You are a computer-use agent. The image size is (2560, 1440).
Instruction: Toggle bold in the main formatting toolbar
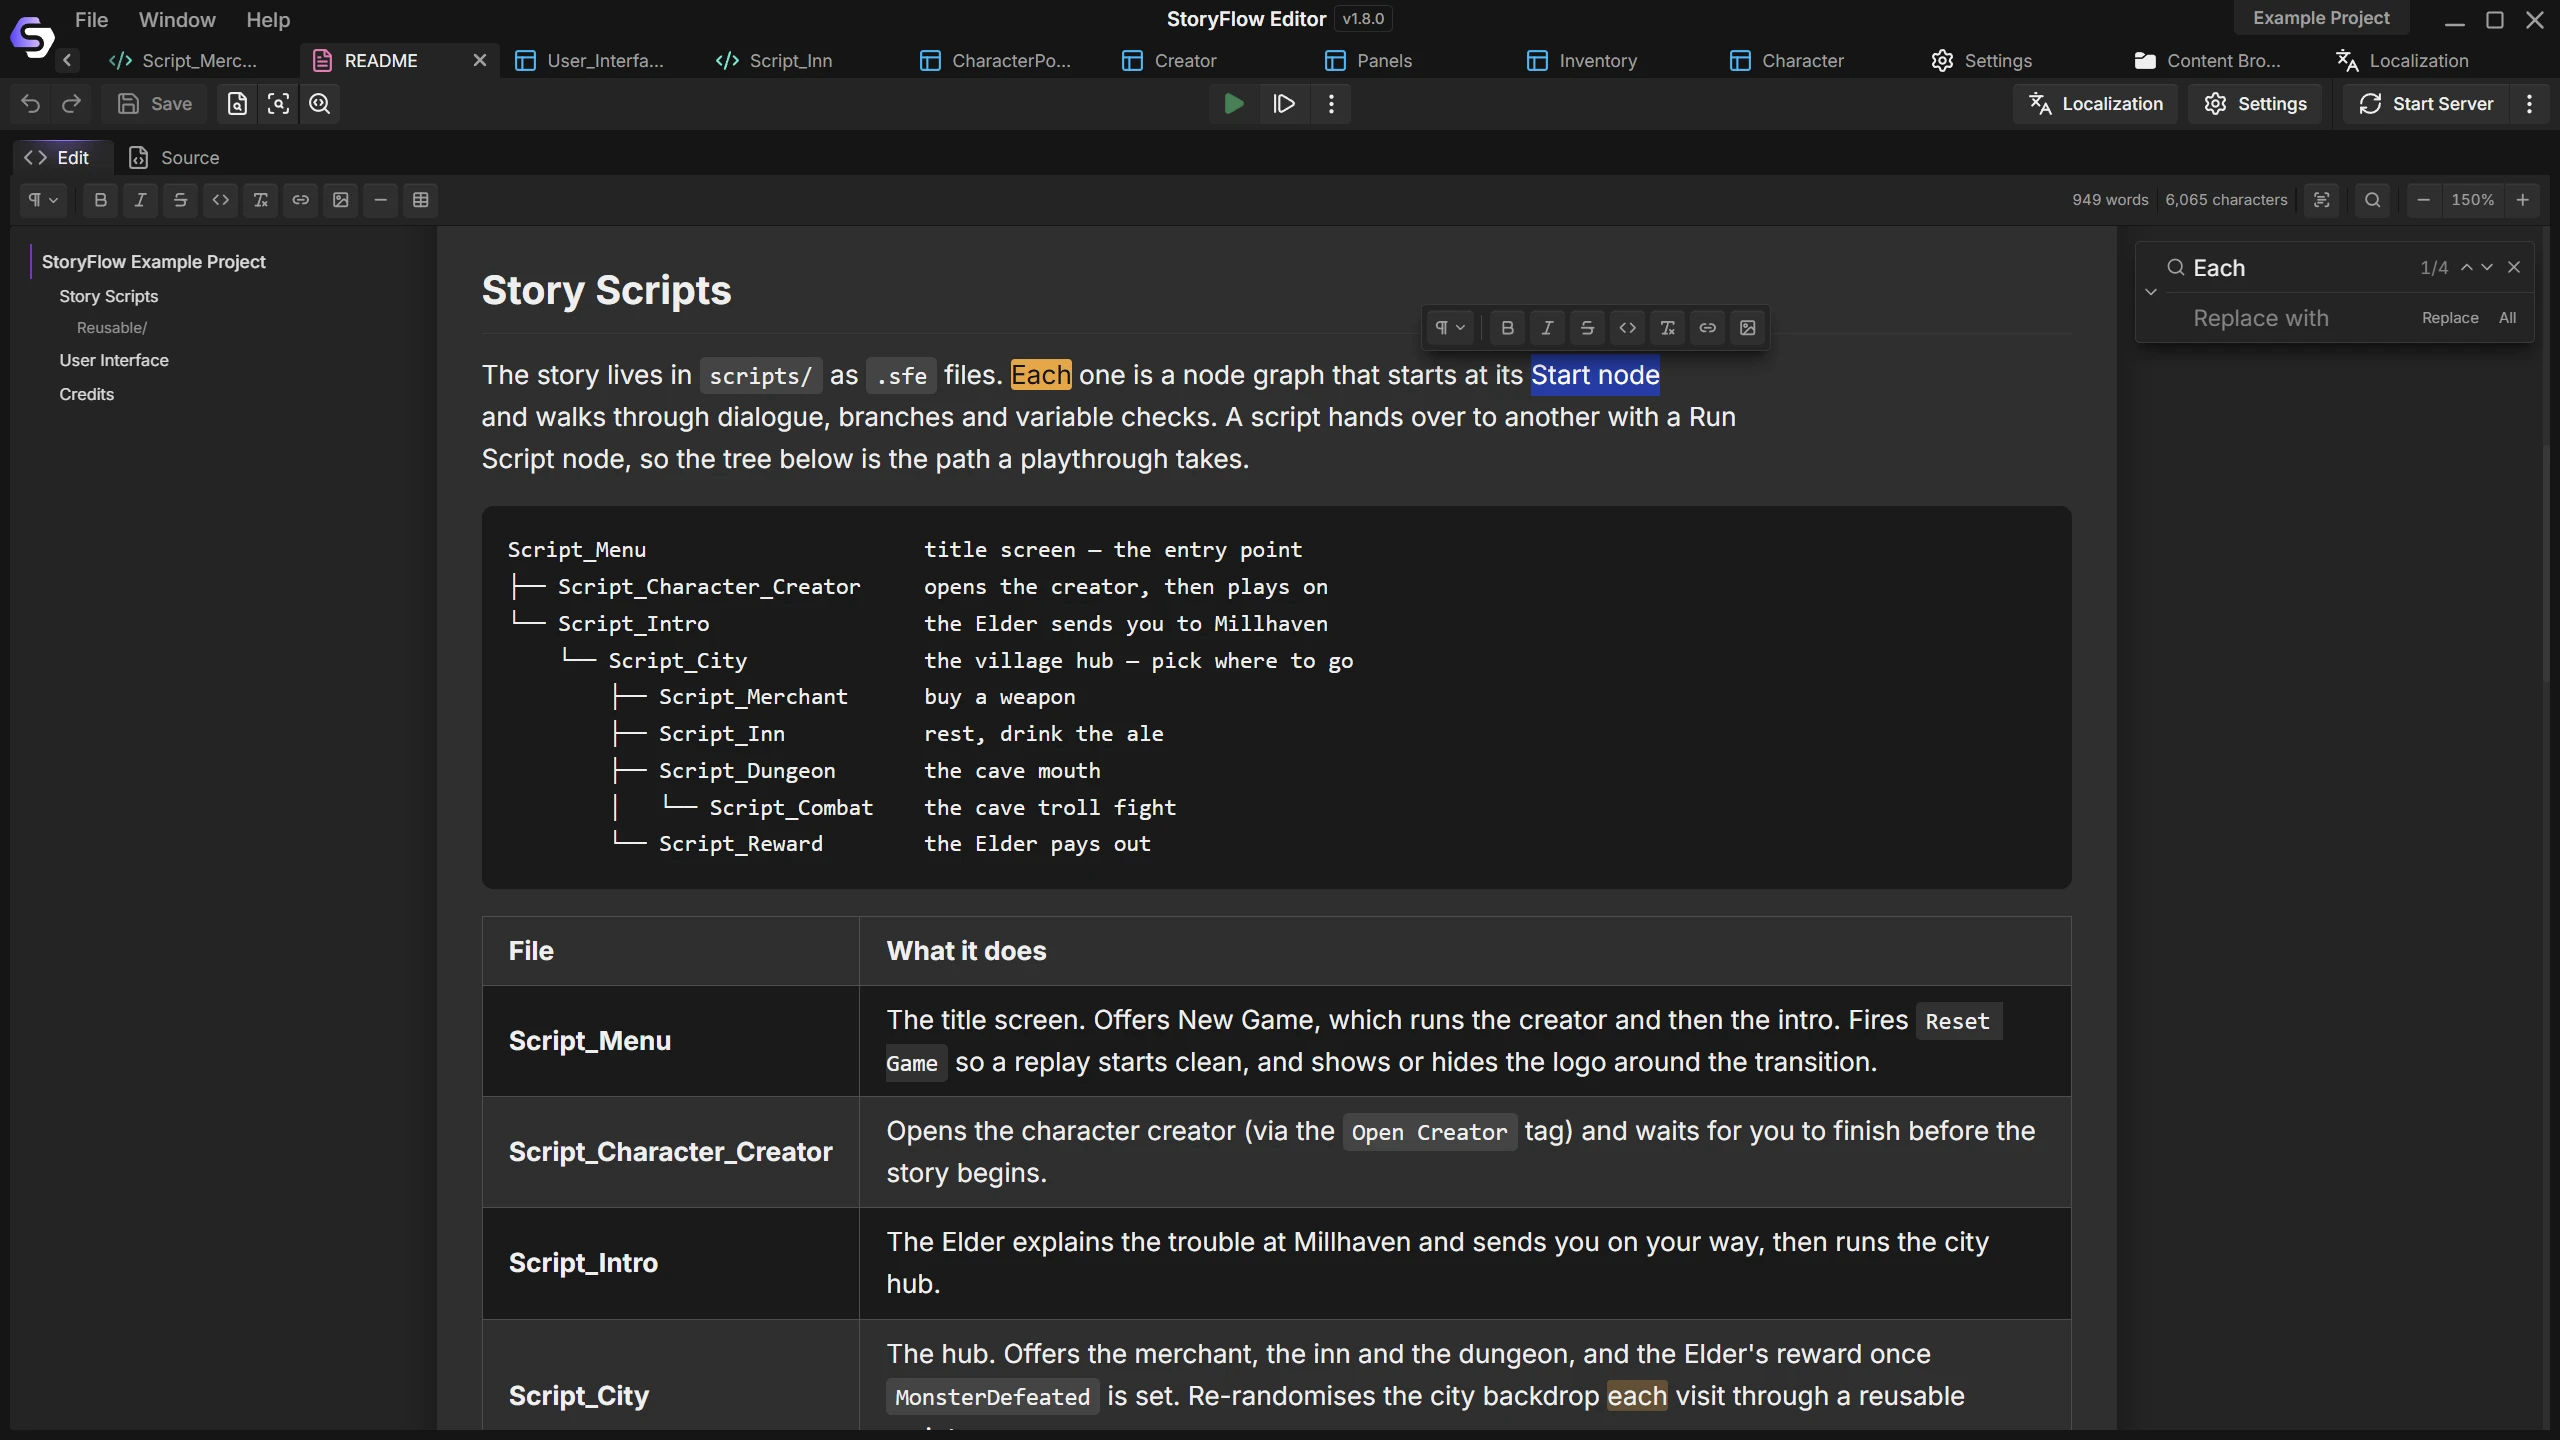tap(100, 201)
